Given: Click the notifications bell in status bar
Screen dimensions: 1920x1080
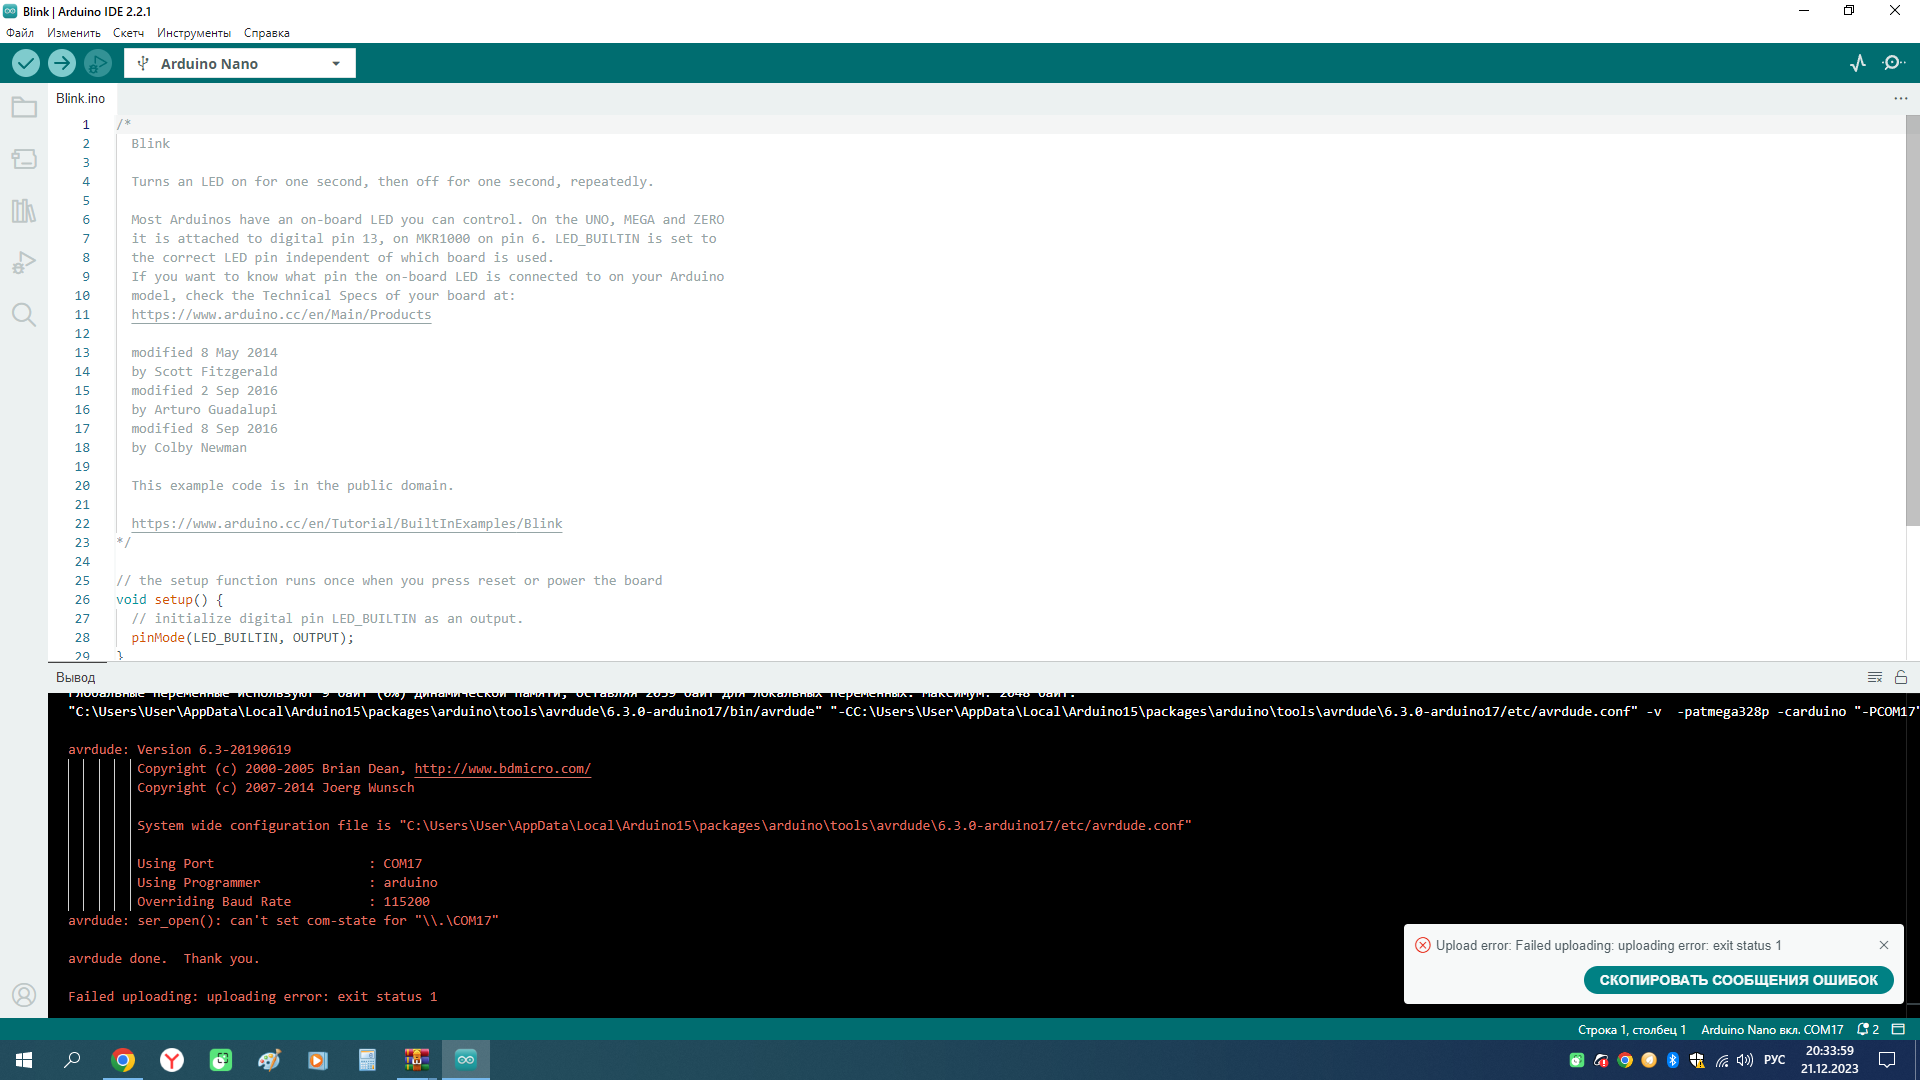Looking at the screenshot, I should coord(1868,1029).
